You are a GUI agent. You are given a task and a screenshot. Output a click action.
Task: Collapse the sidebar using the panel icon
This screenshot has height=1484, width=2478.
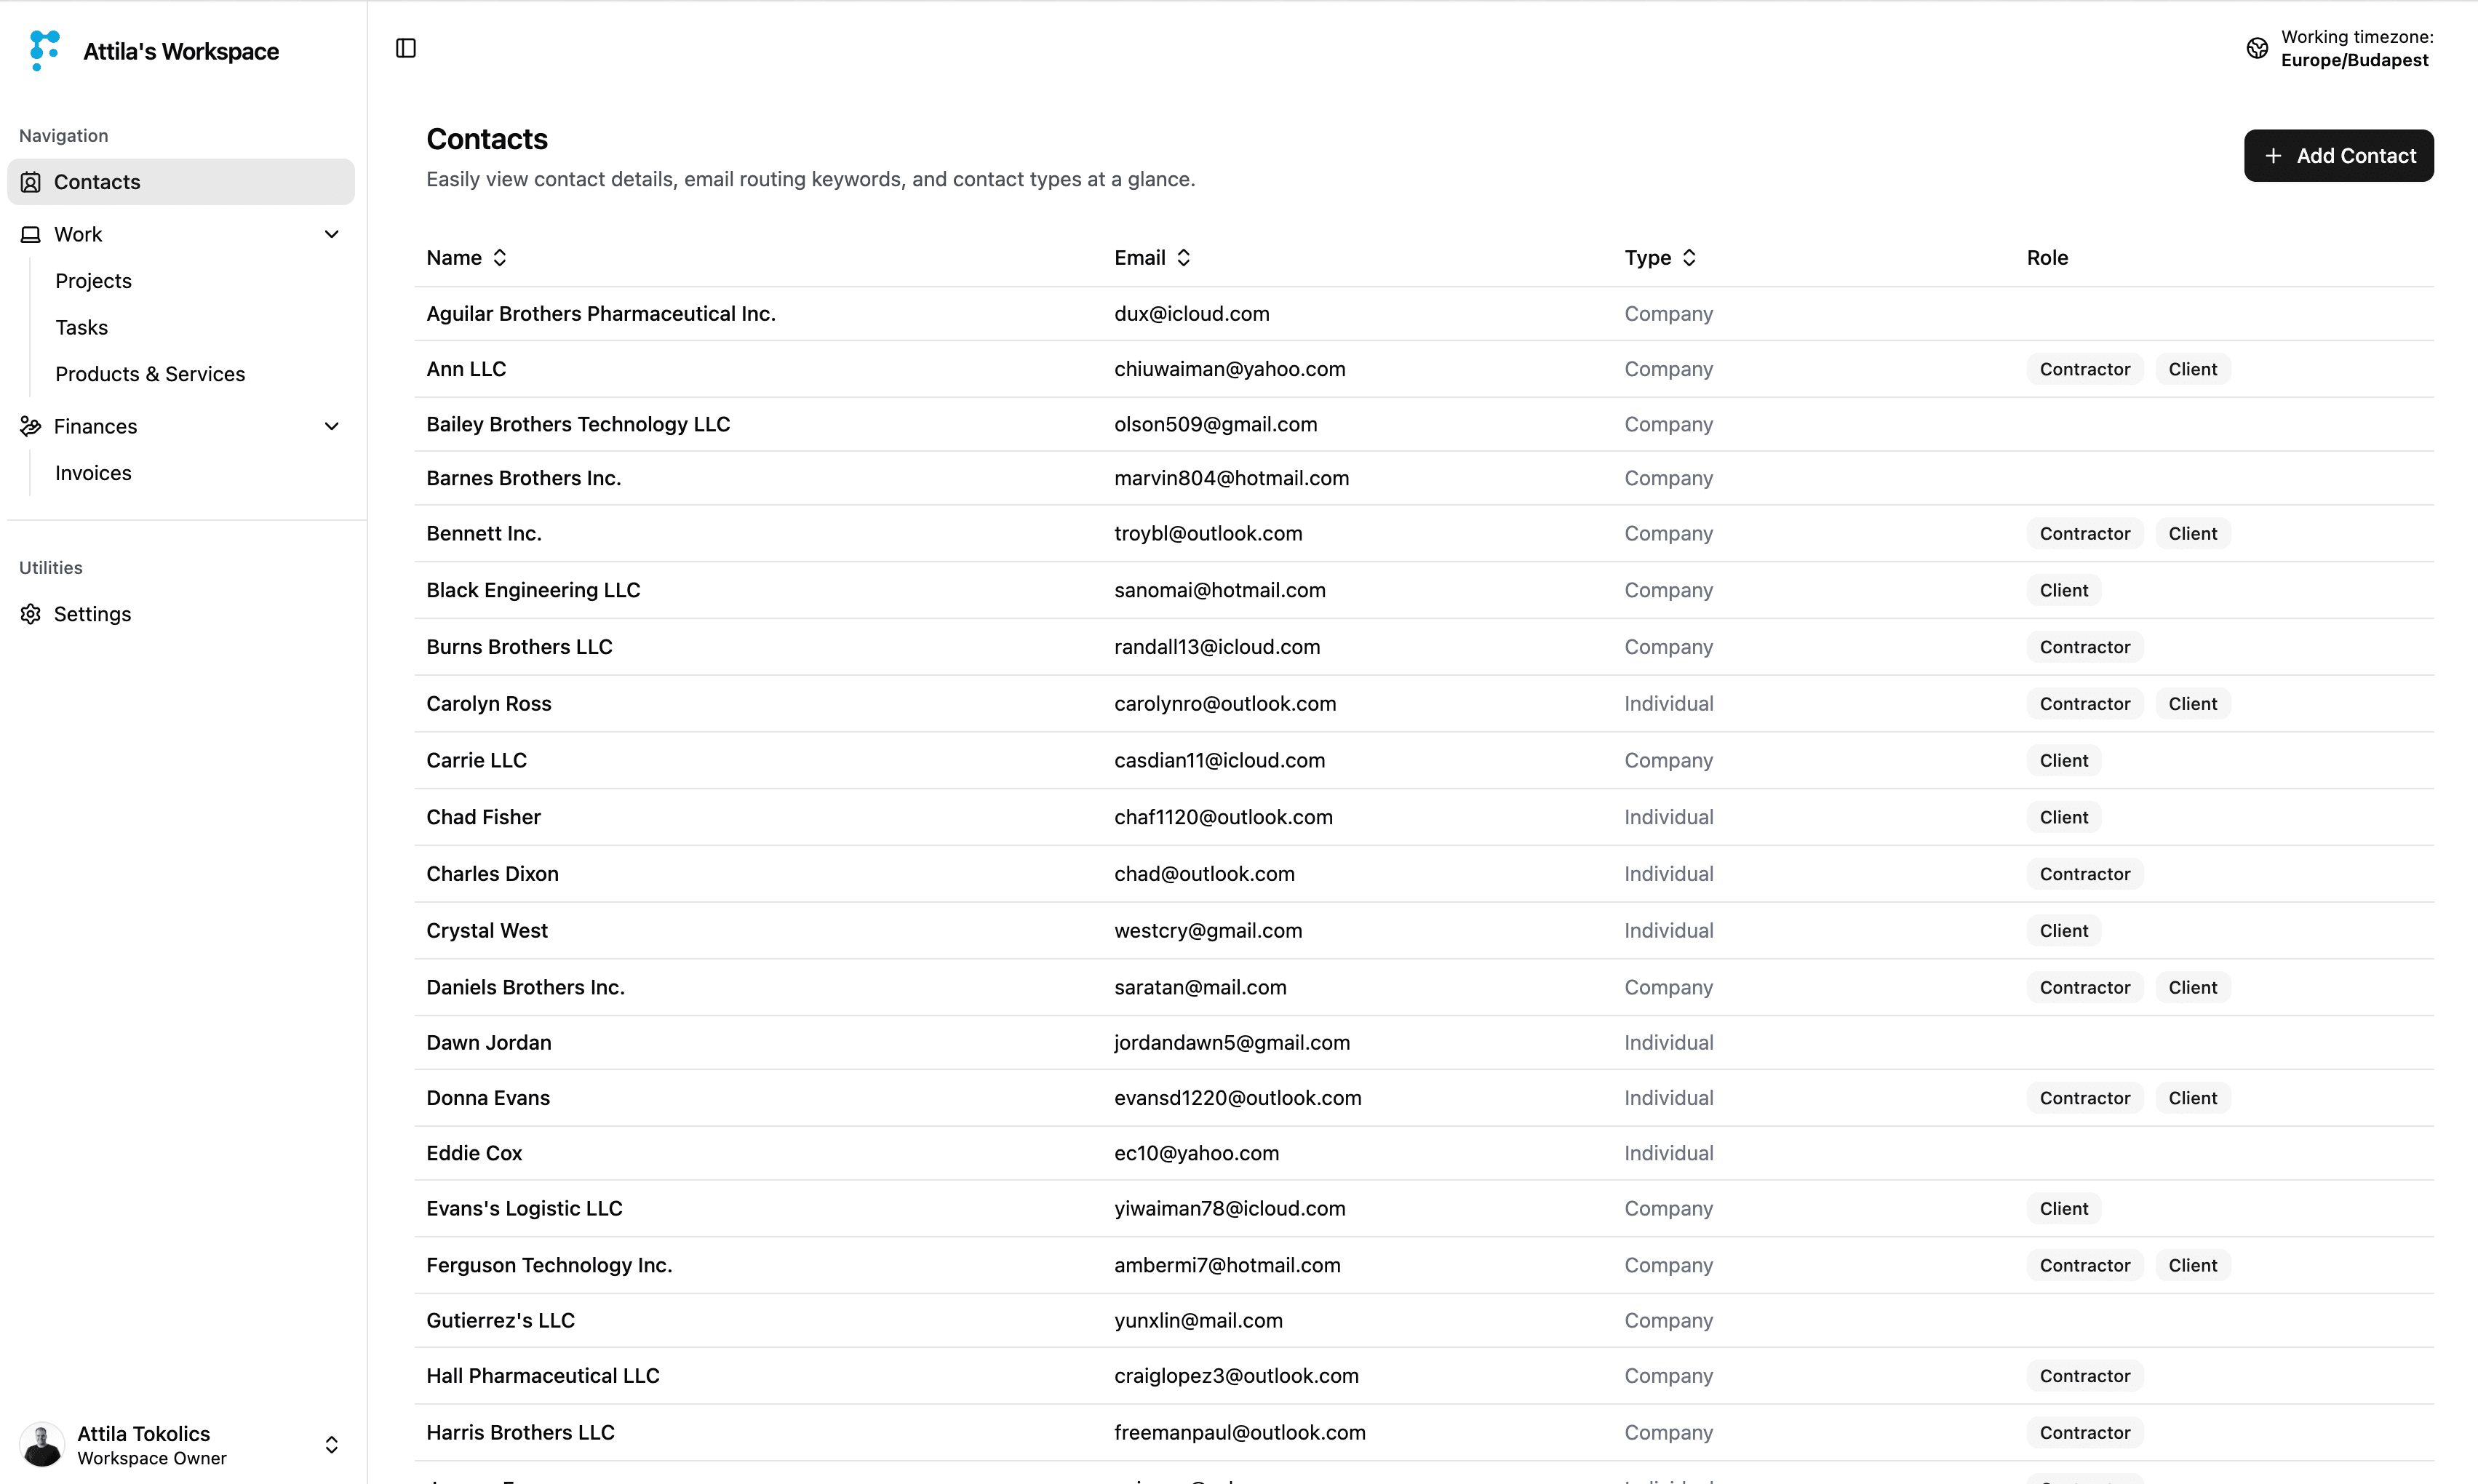point(405,47)
